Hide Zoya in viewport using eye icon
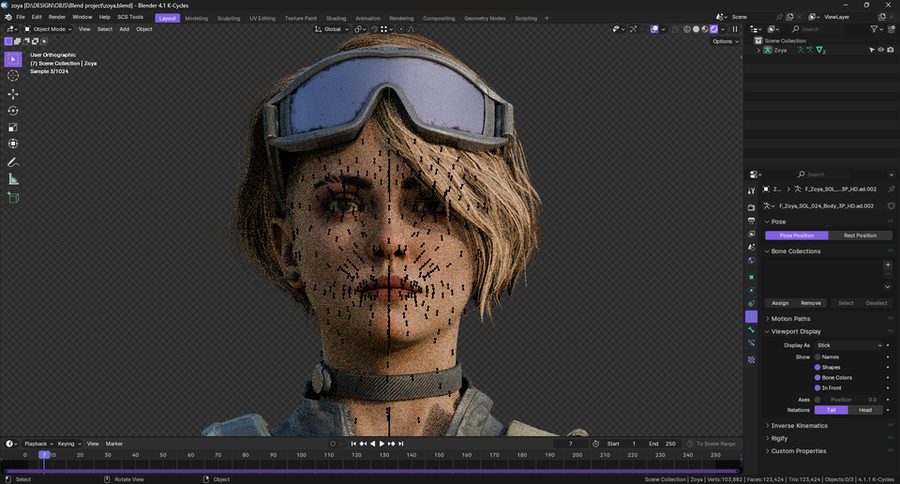 pyautogui.click(x=881, y=50)
